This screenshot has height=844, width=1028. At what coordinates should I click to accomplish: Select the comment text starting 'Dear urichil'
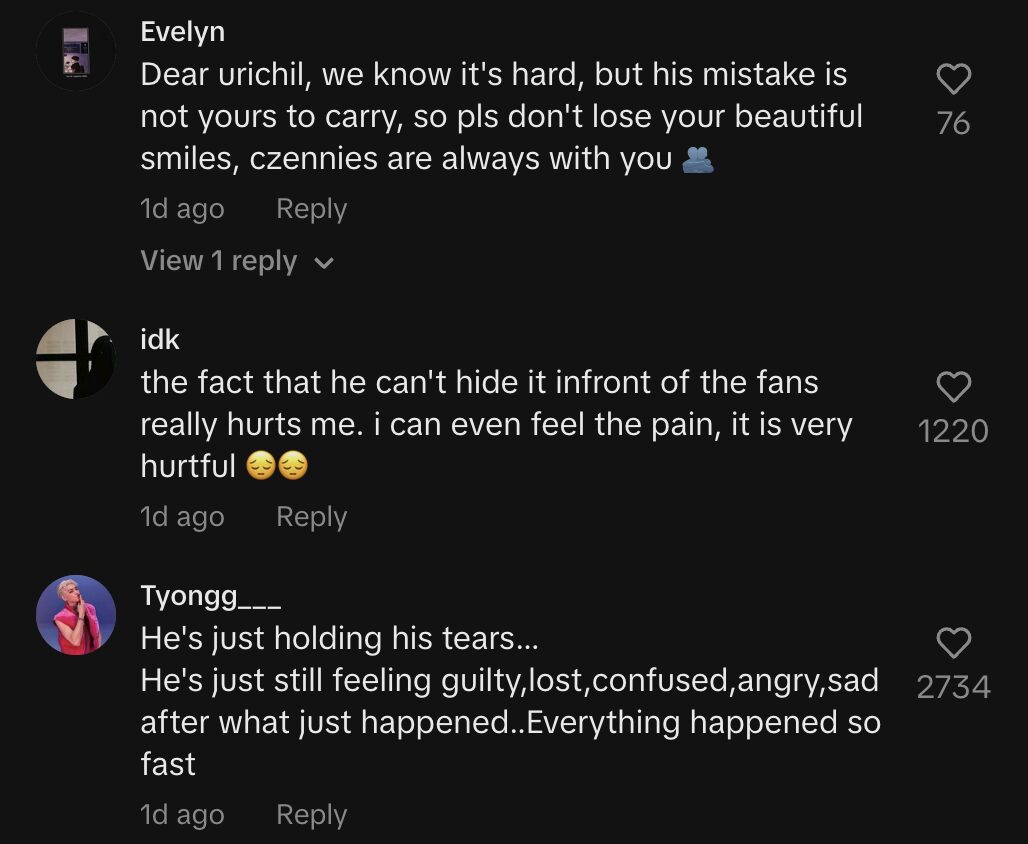(500, 117)
